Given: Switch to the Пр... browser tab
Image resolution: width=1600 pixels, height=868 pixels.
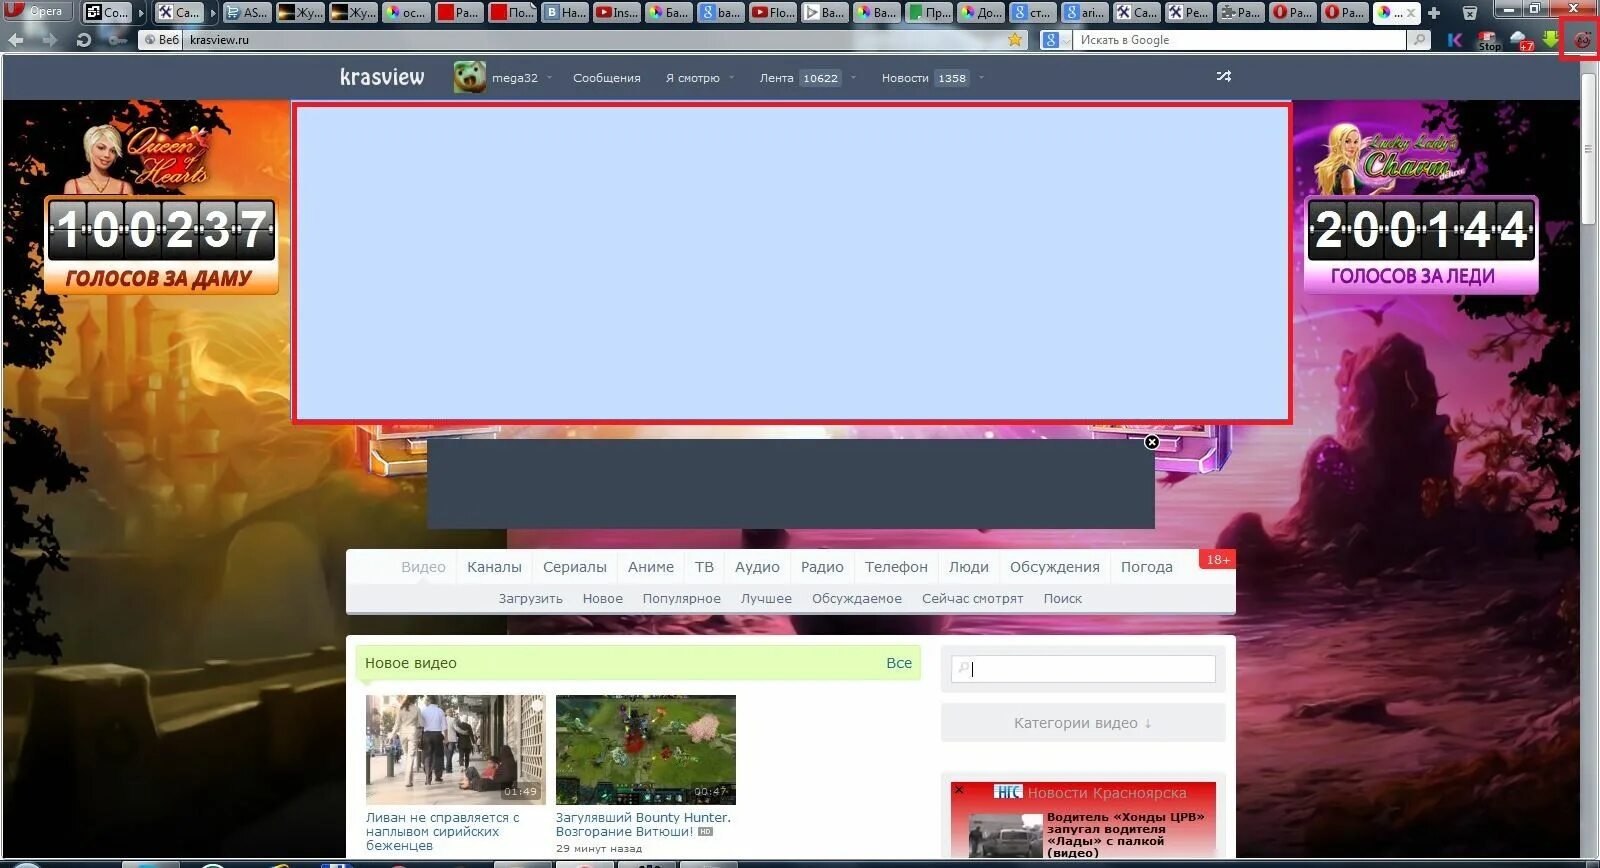Looking at the screenshot, I should point(929,13).
